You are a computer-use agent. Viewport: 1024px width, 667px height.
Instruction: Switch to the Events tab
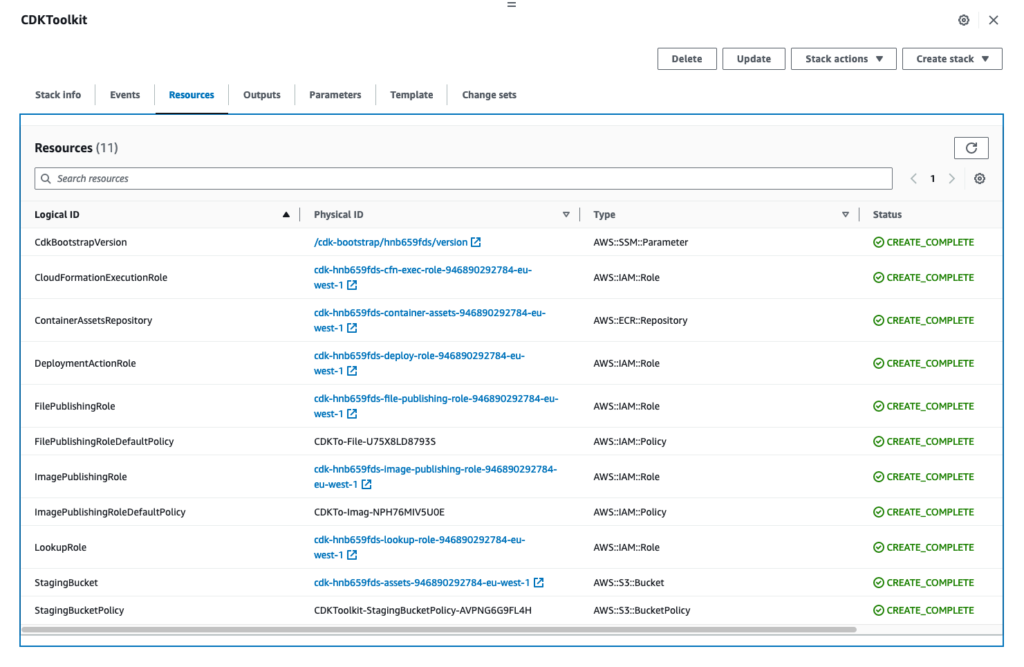click(x=125, y=95)
